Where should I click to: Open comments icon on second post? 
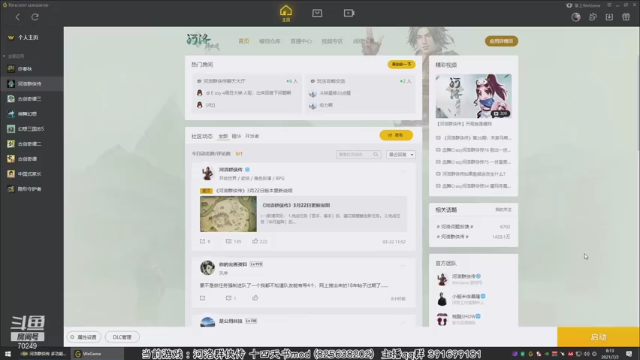[229, 298]
